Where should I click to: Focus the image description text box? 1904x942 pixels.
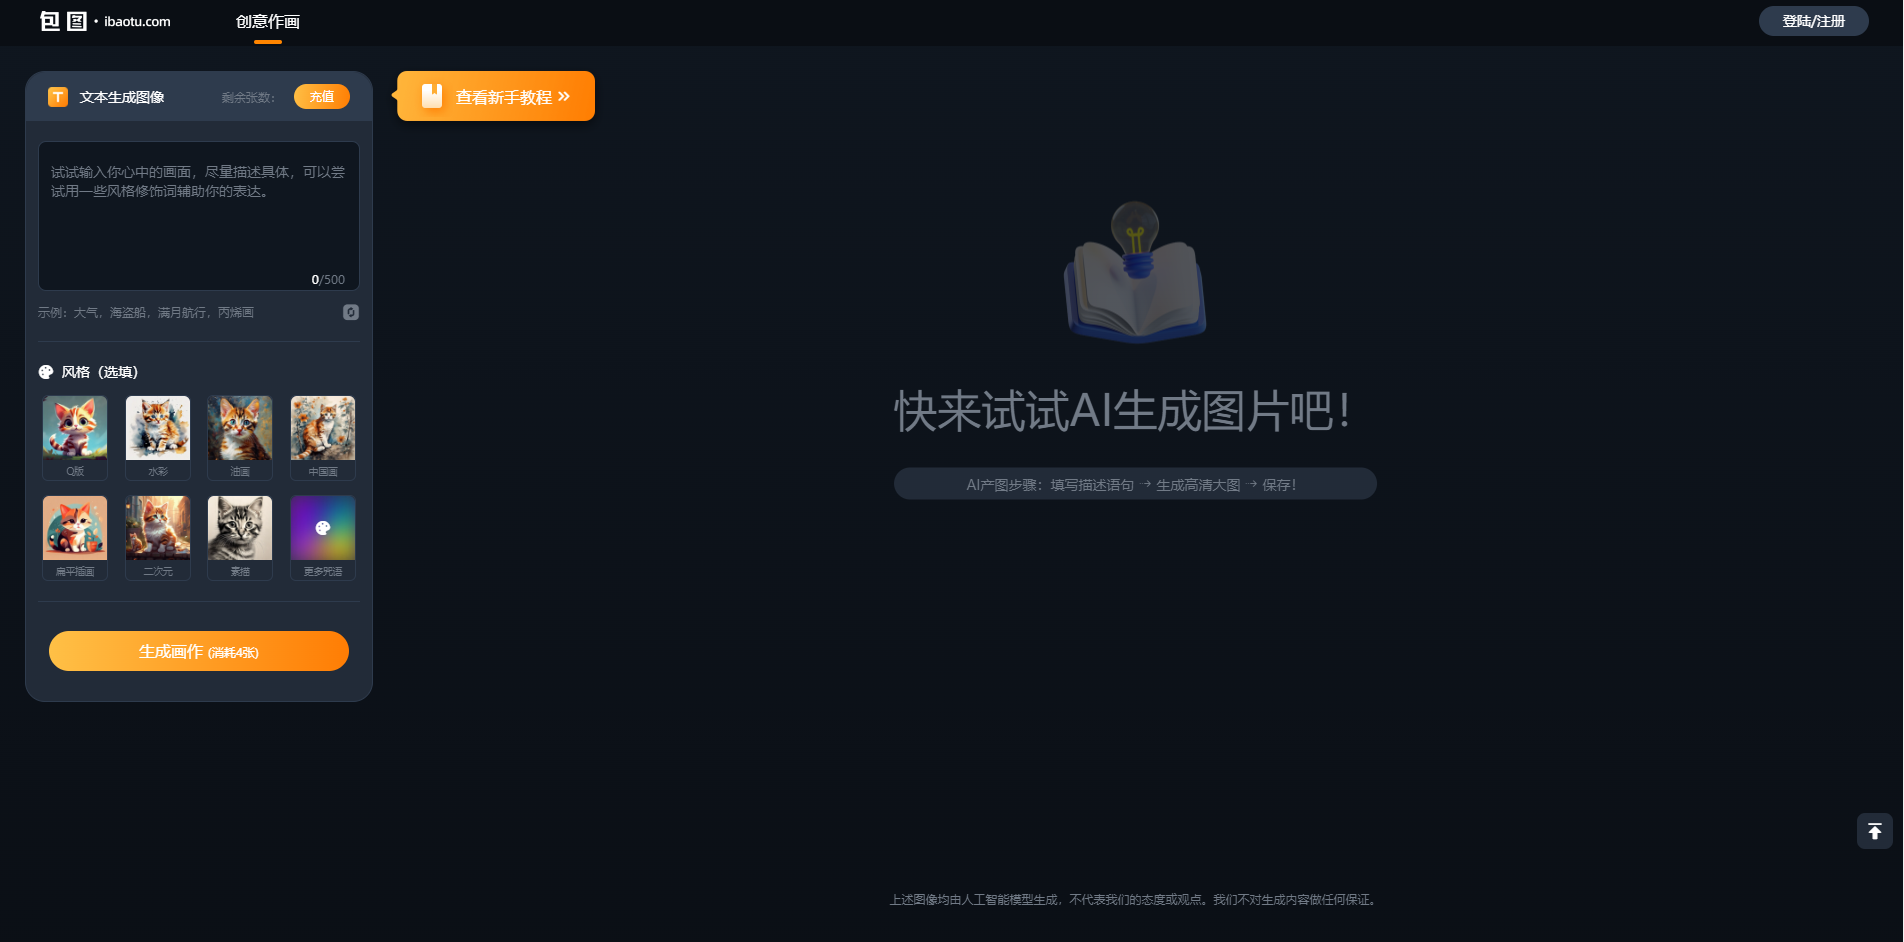coord(198,215)
